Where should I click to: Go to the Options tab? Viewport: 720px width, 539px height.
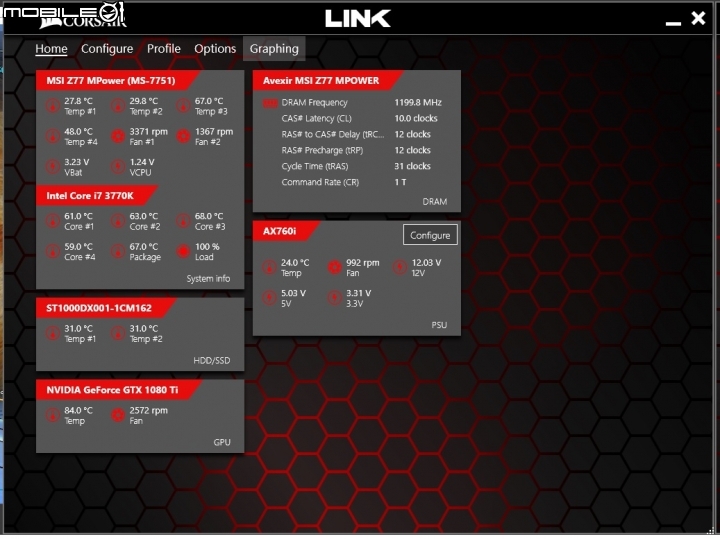[x=215, y=49]
